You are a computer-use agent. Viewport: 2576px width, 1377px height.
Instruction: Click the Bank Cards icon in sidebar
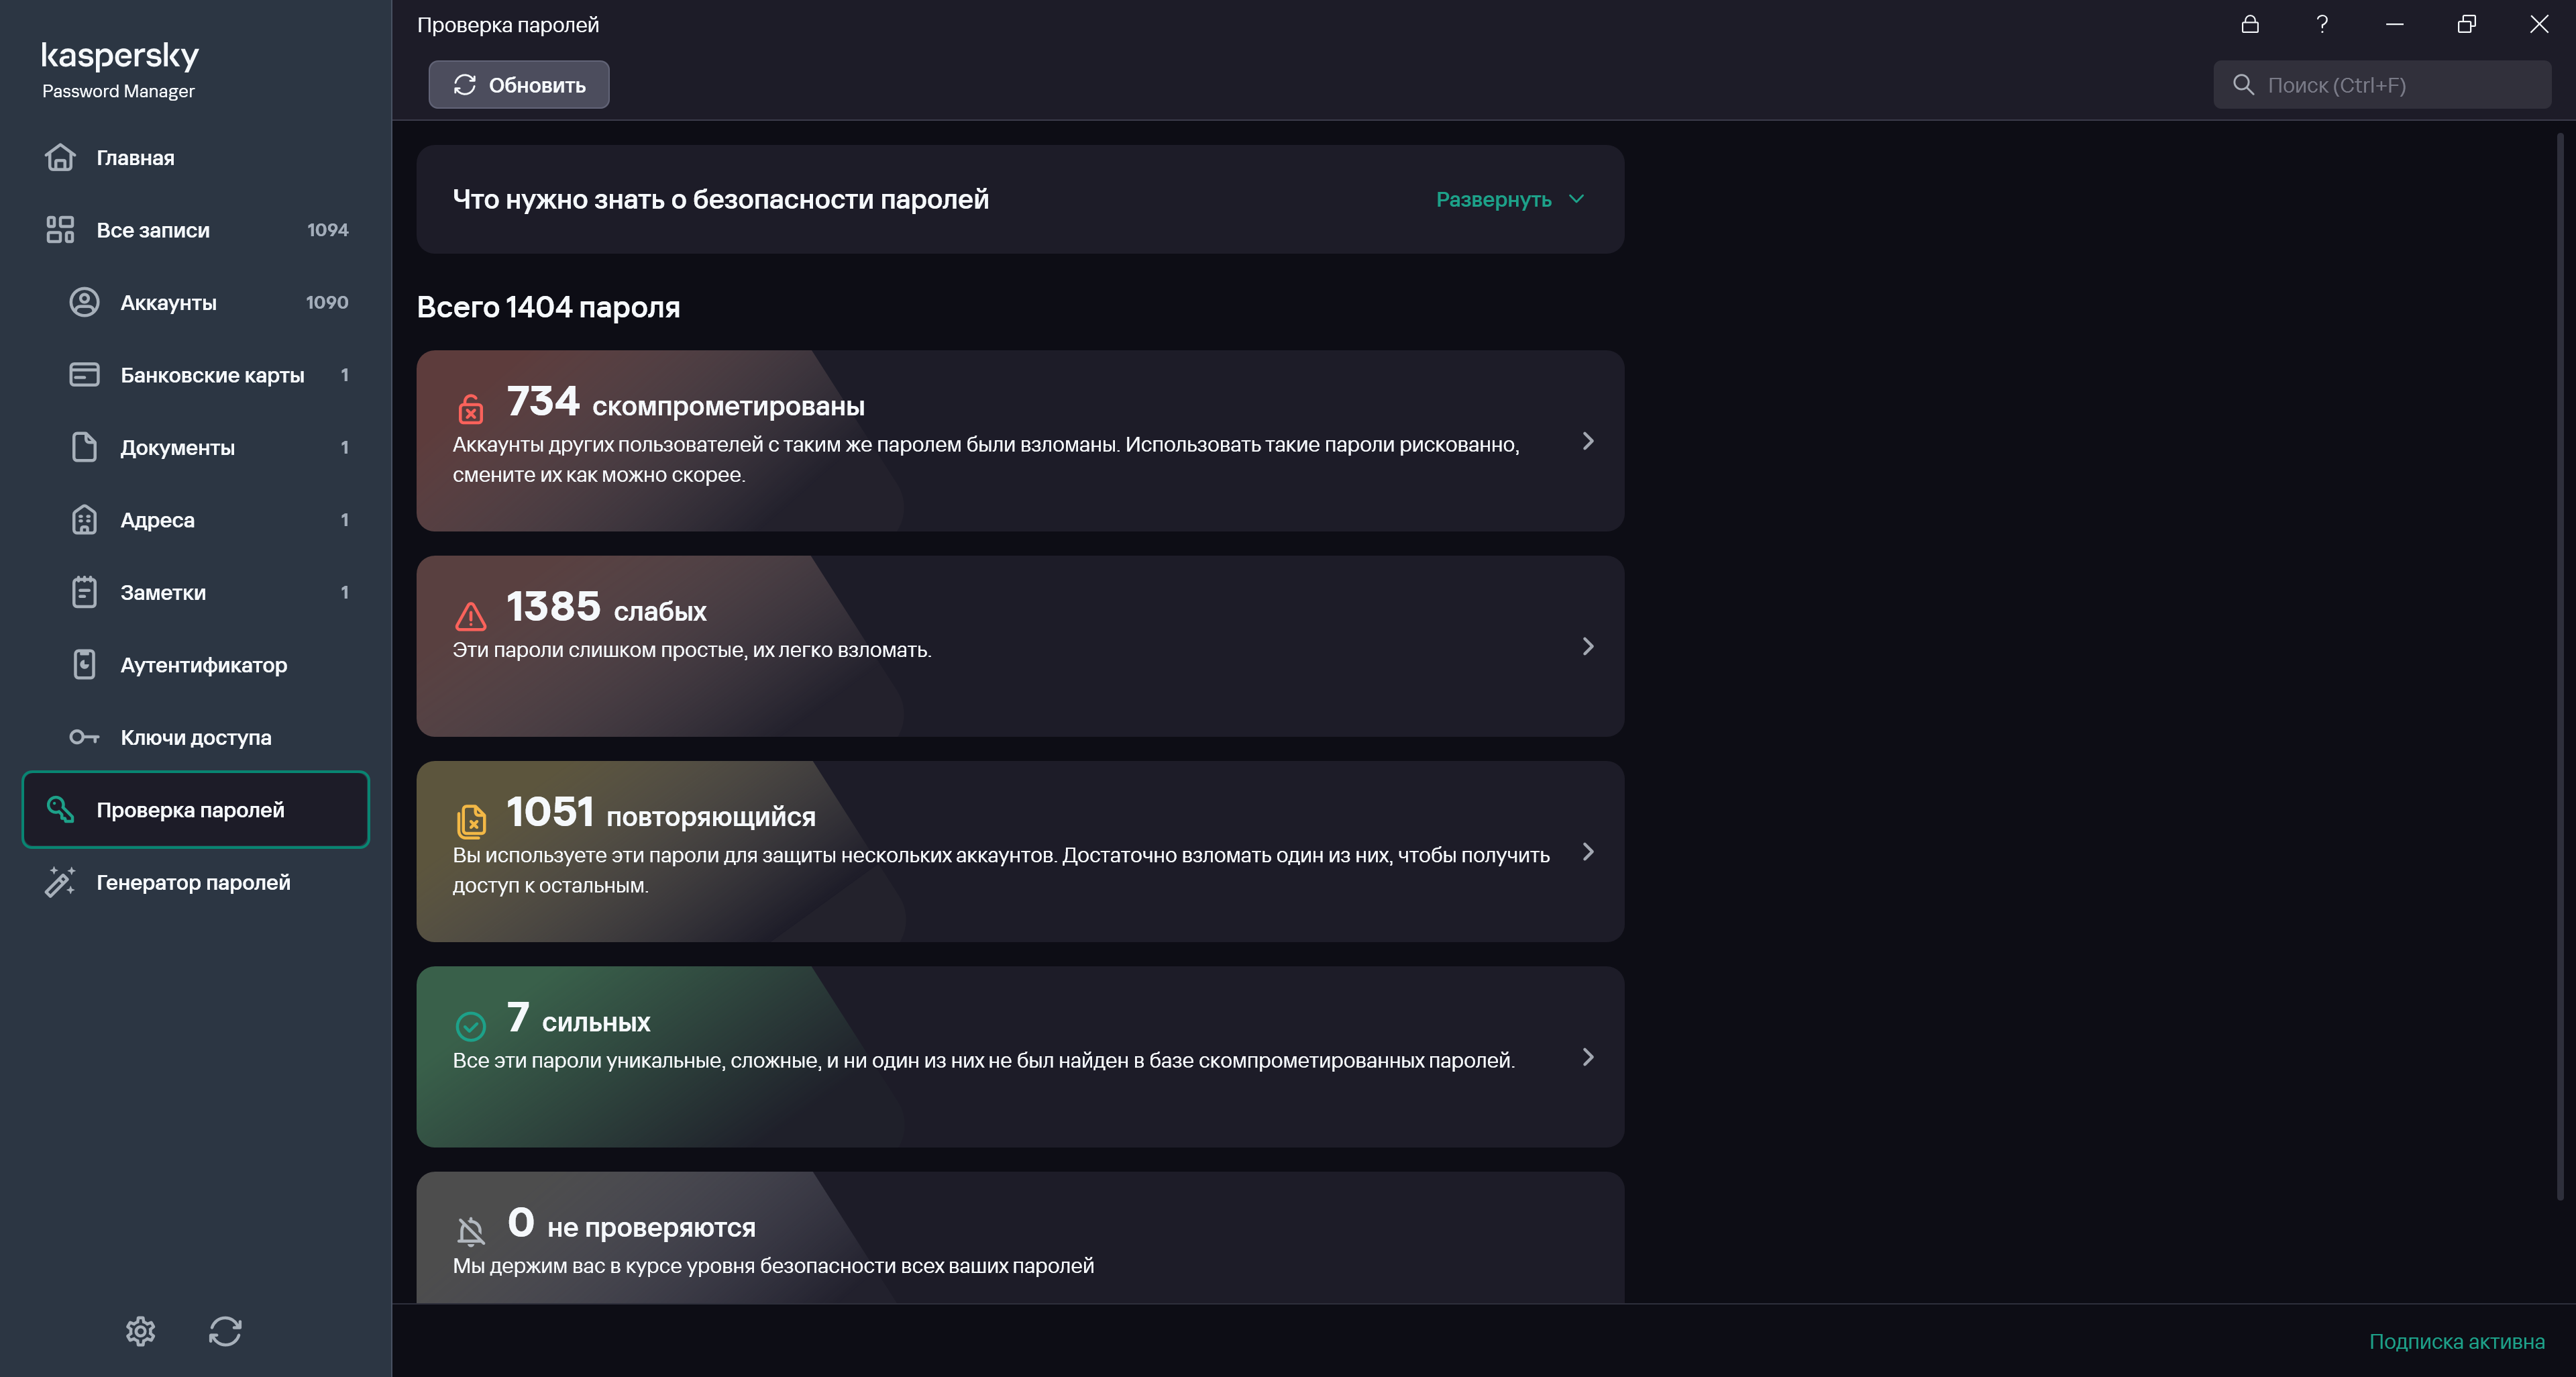point(85,375)
